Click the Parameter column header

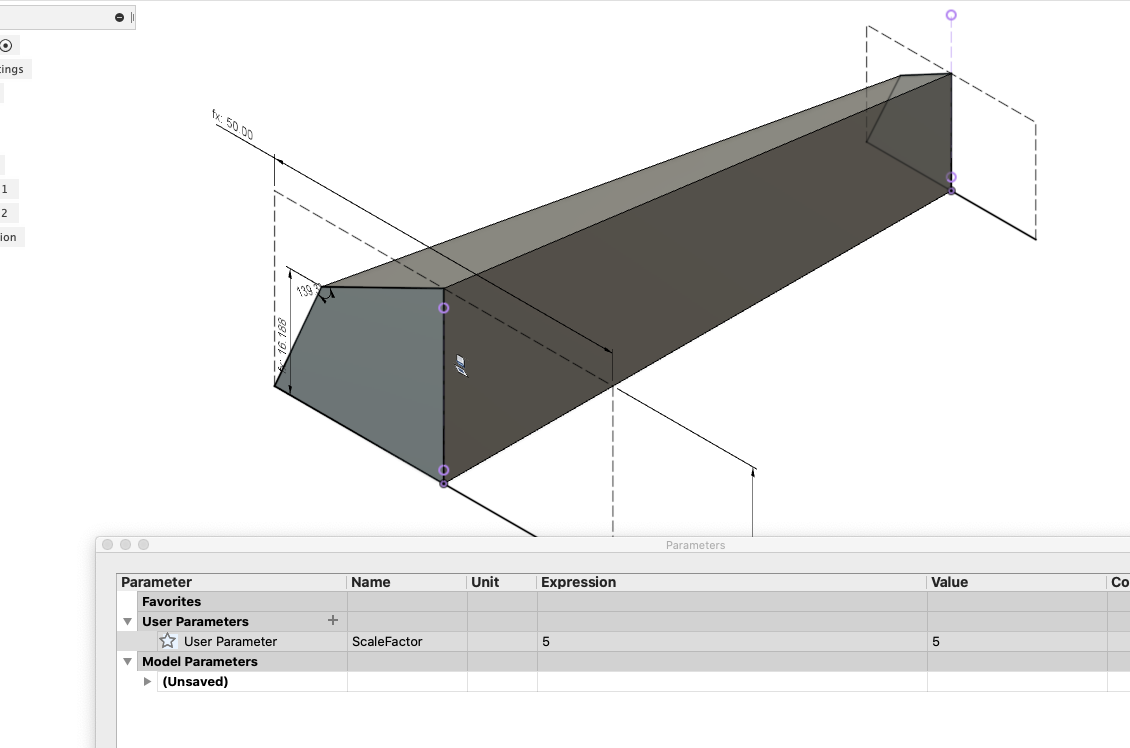[231, 582]
